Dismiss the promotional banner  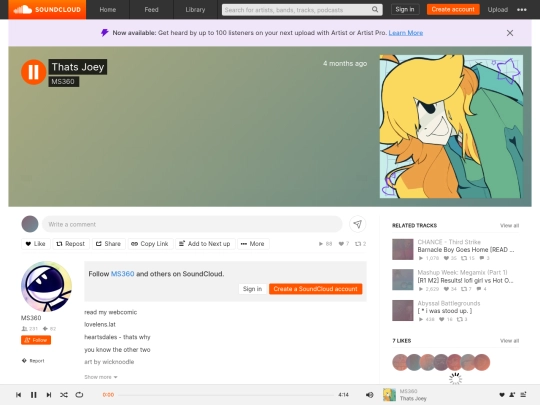click(510, 33)
